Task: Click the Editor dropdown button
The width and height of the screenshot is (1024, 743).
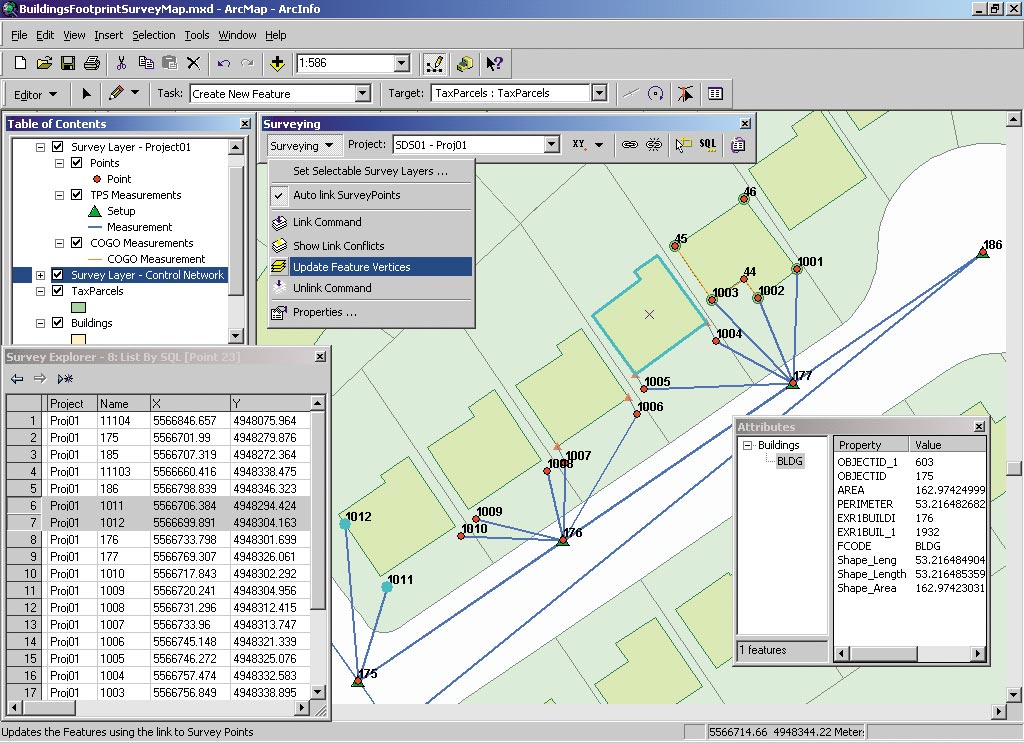Action: tap(36, 94)
